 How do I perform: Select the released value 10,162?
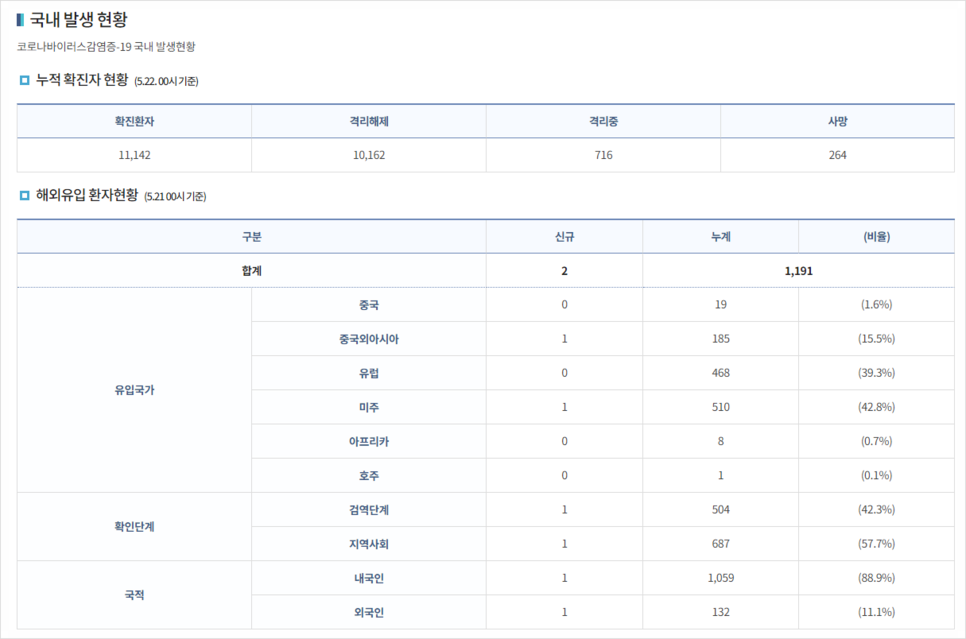pyautogui.click(x=369, y=155)
